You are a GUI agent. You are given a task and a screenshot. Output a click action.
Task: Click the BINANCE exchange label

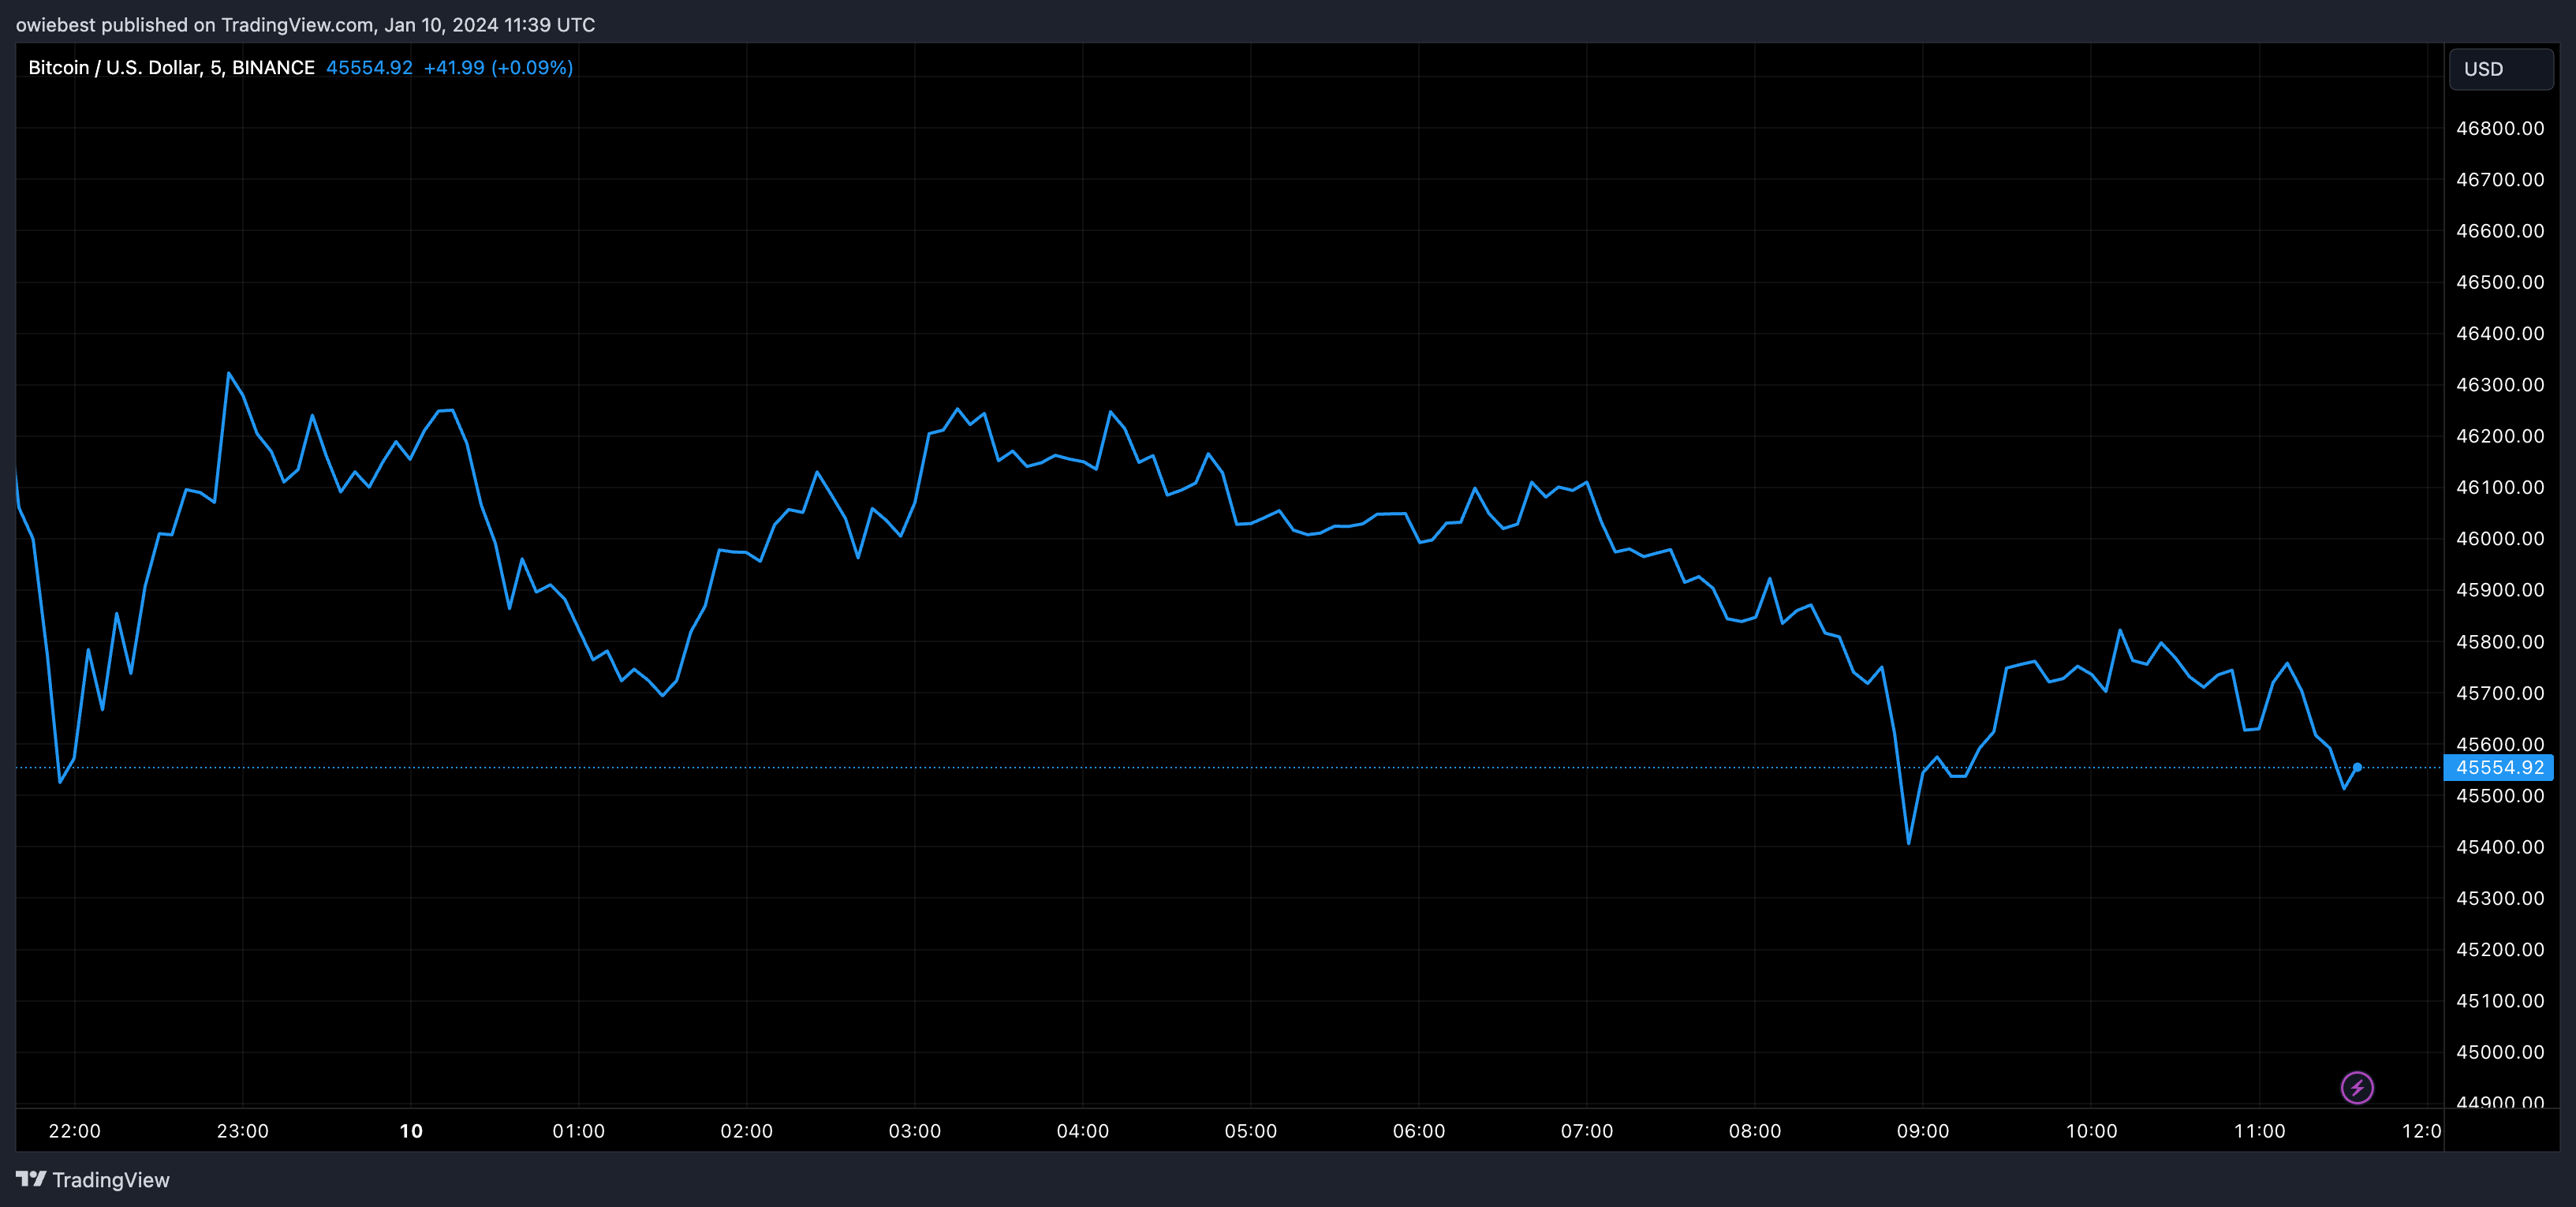(x=275, y=67)
